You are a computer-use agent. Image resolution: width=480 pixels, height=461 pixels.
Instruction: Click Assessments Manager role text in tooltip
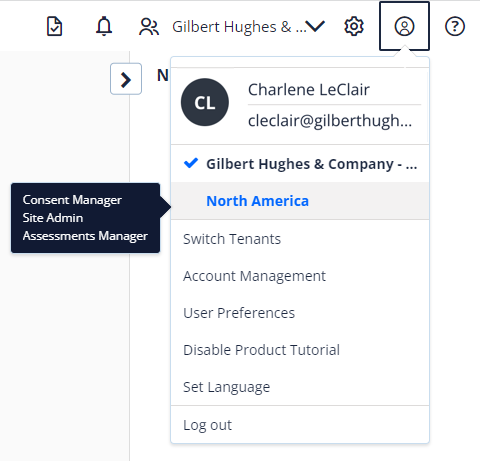point(85,236)
